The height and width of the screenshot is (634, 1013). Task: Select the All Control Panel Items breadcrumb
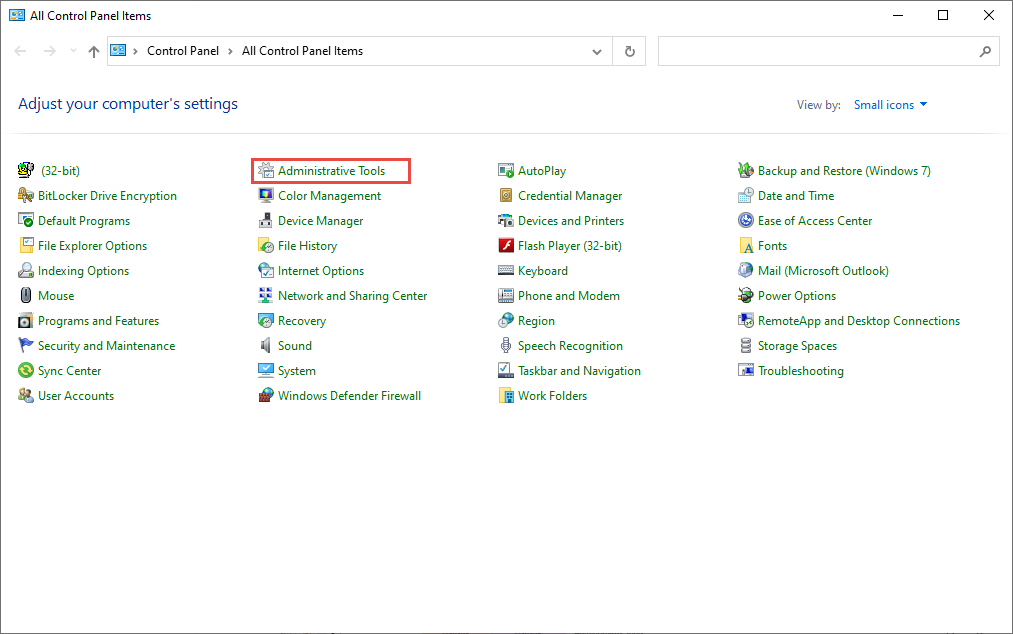(302, 51)
